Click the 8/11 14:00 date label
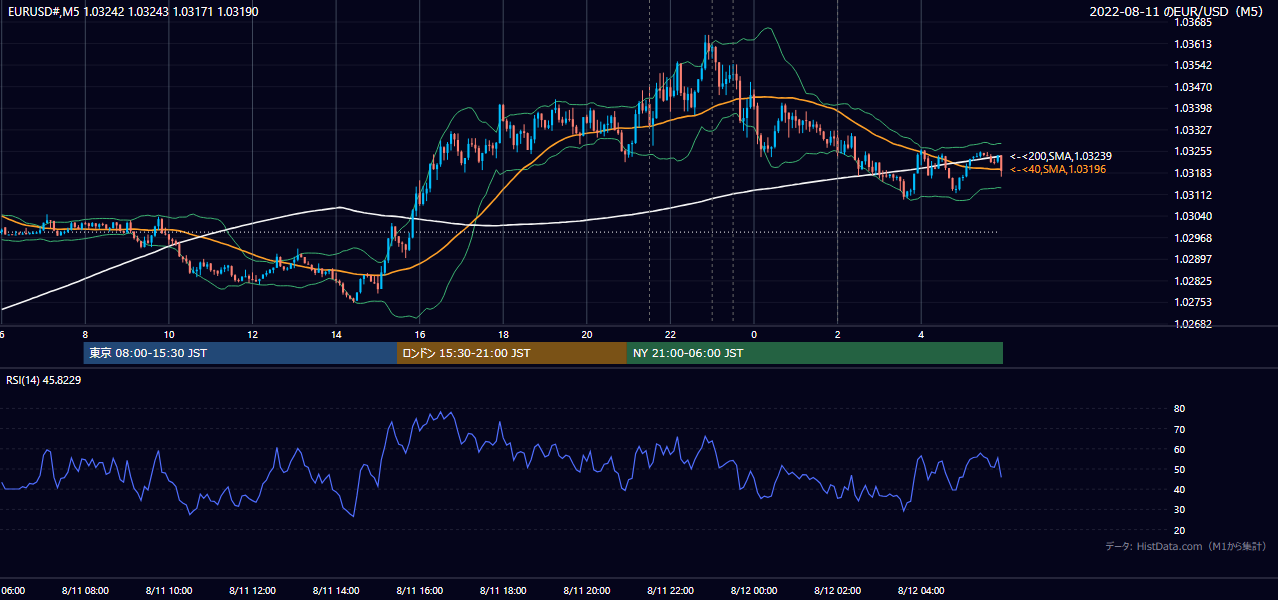1278x600 pixels. tap(336, 591)
